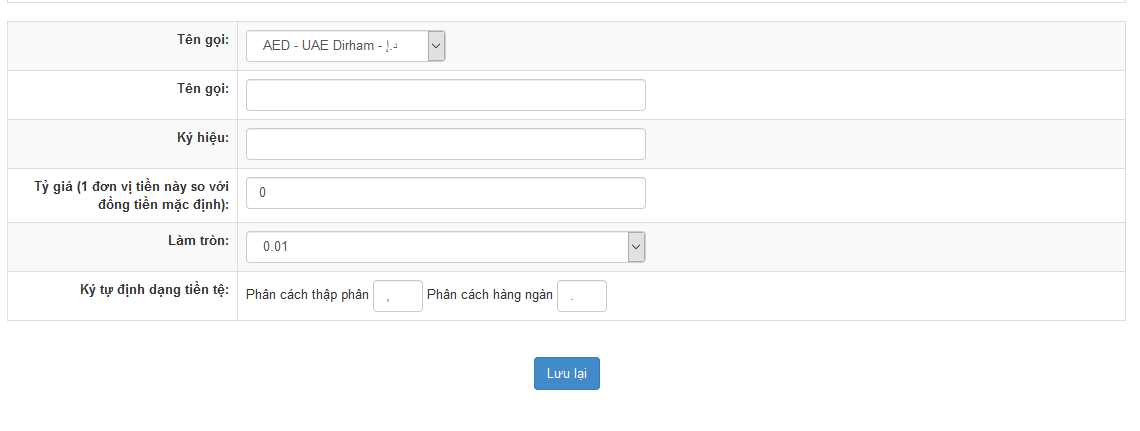Viewport: 1140px width, 431px height.
Task: Click the Tên gọi label beside empty text field
Action: point(196,89)
